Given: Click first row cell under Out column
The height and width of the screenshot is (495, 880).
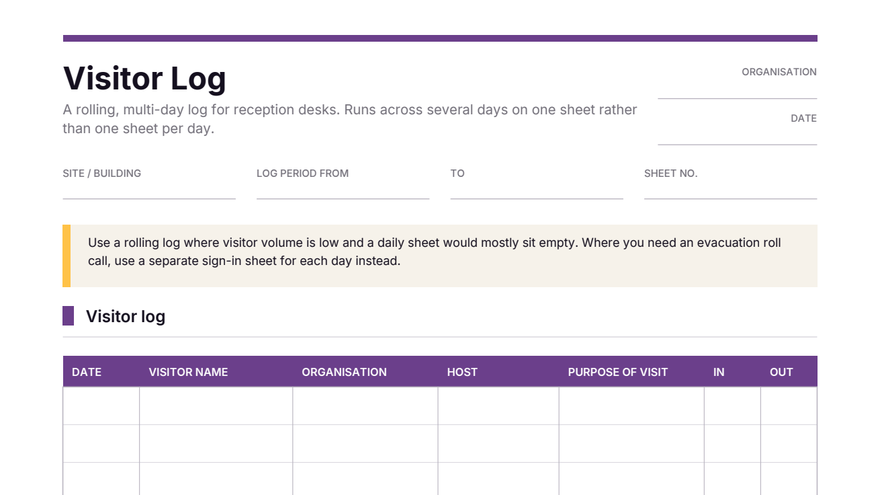Looking at the screenshot, I should tap(789, 406).
